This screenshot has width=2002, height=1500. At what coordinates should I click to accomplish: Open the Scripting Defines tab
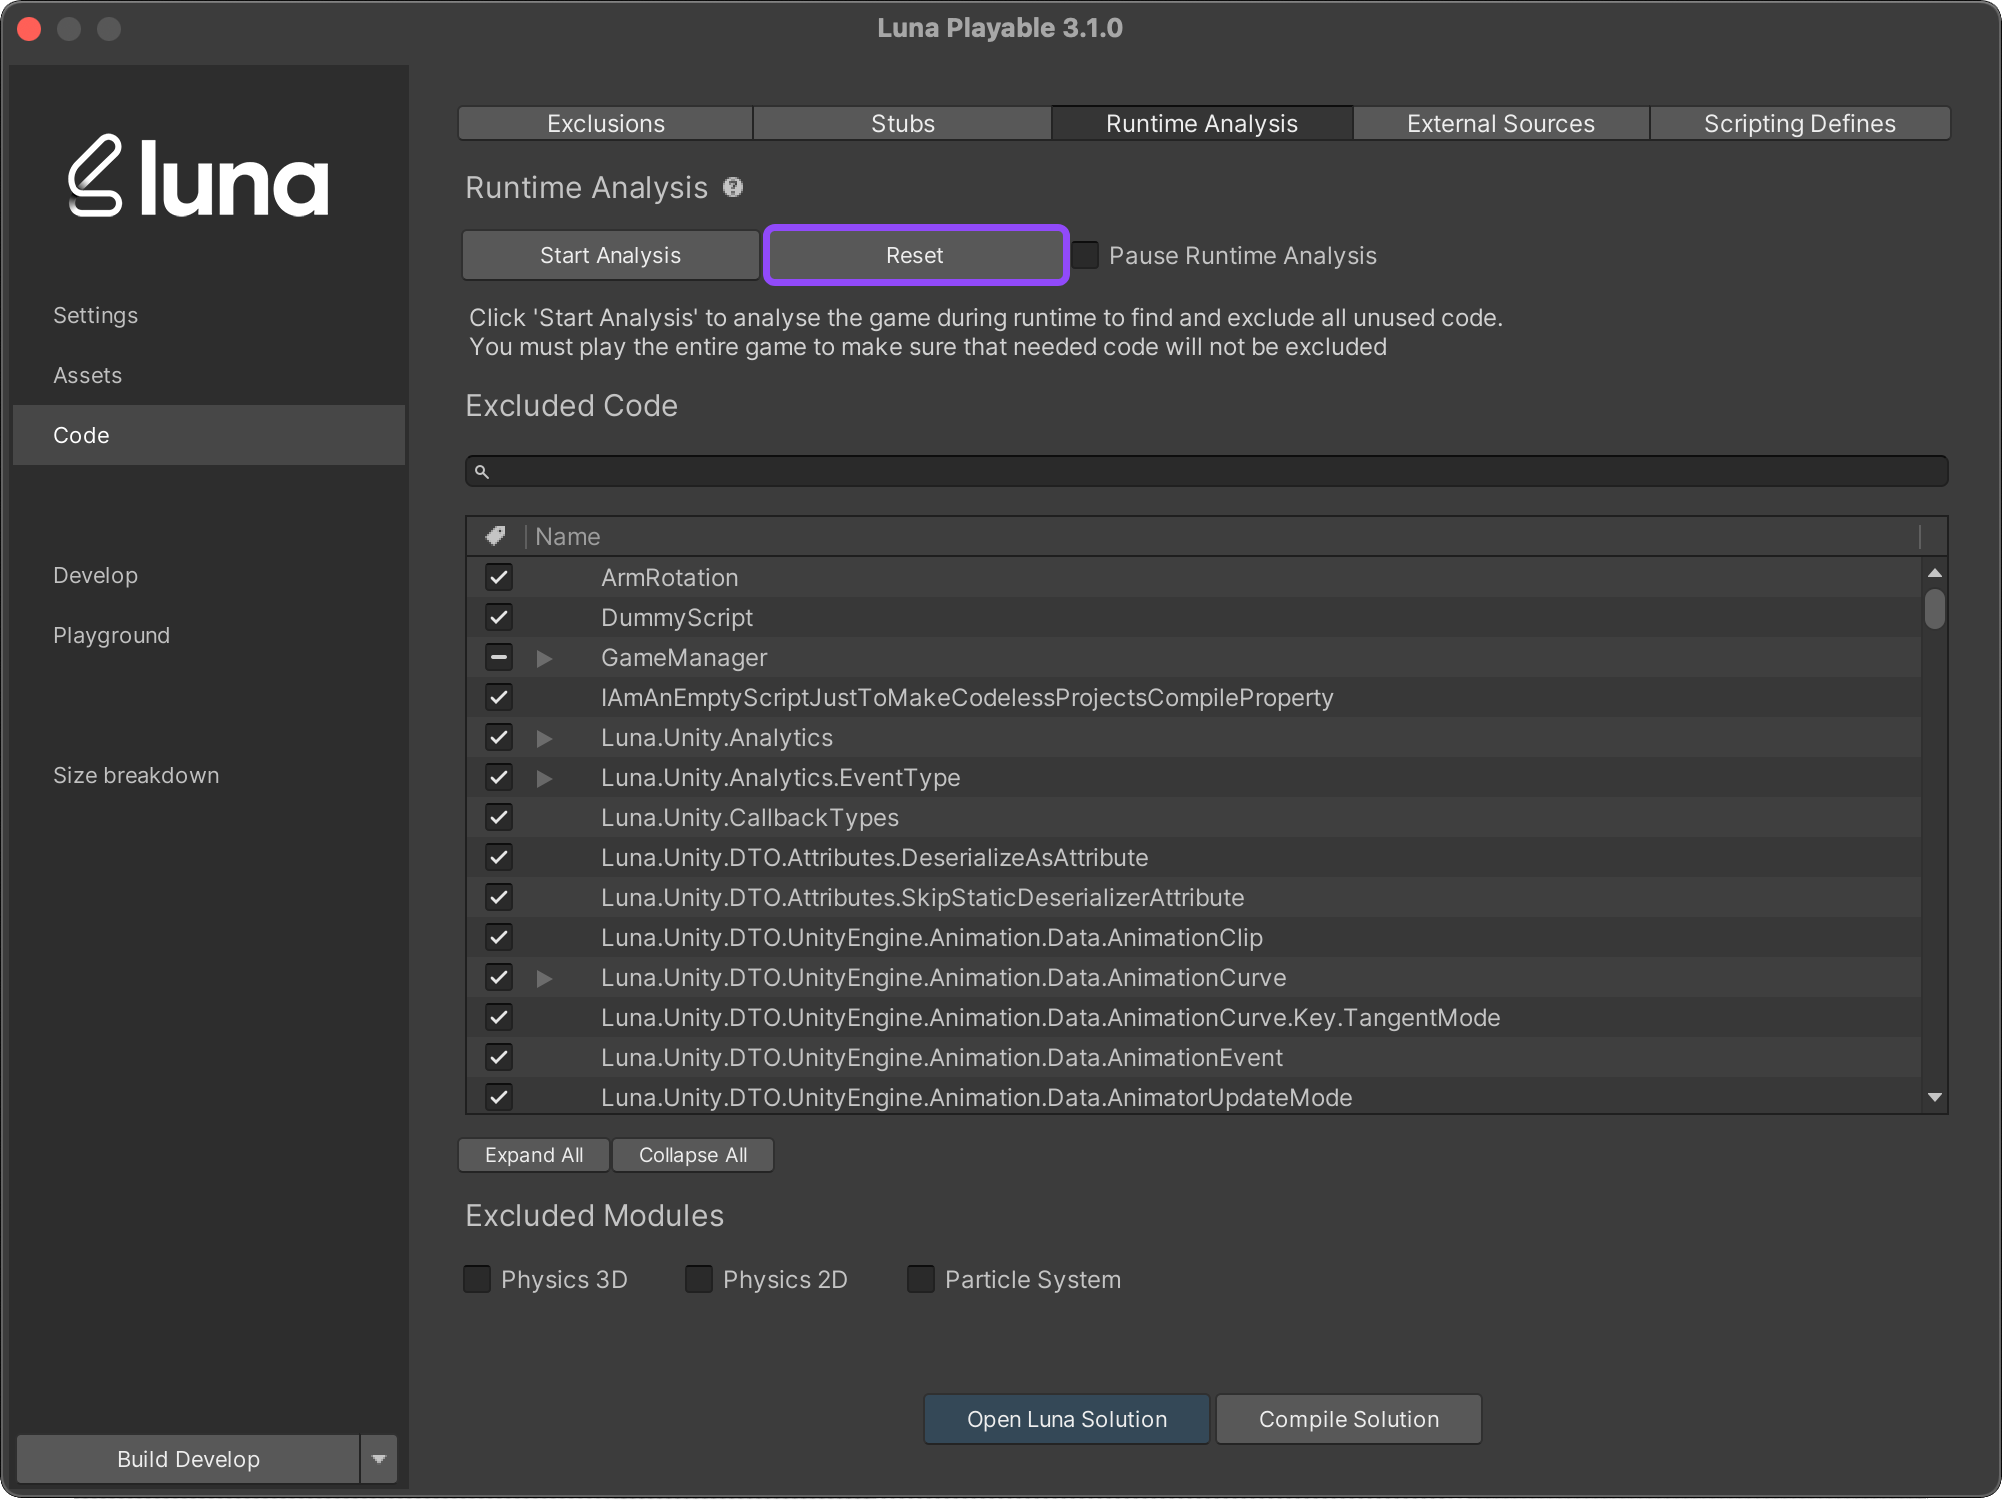coord(1800,123)
